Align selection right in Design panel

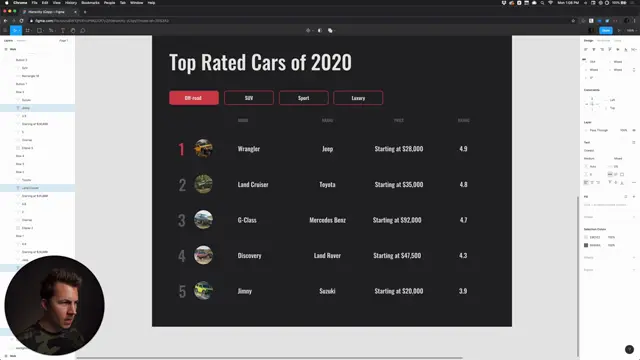602,49
